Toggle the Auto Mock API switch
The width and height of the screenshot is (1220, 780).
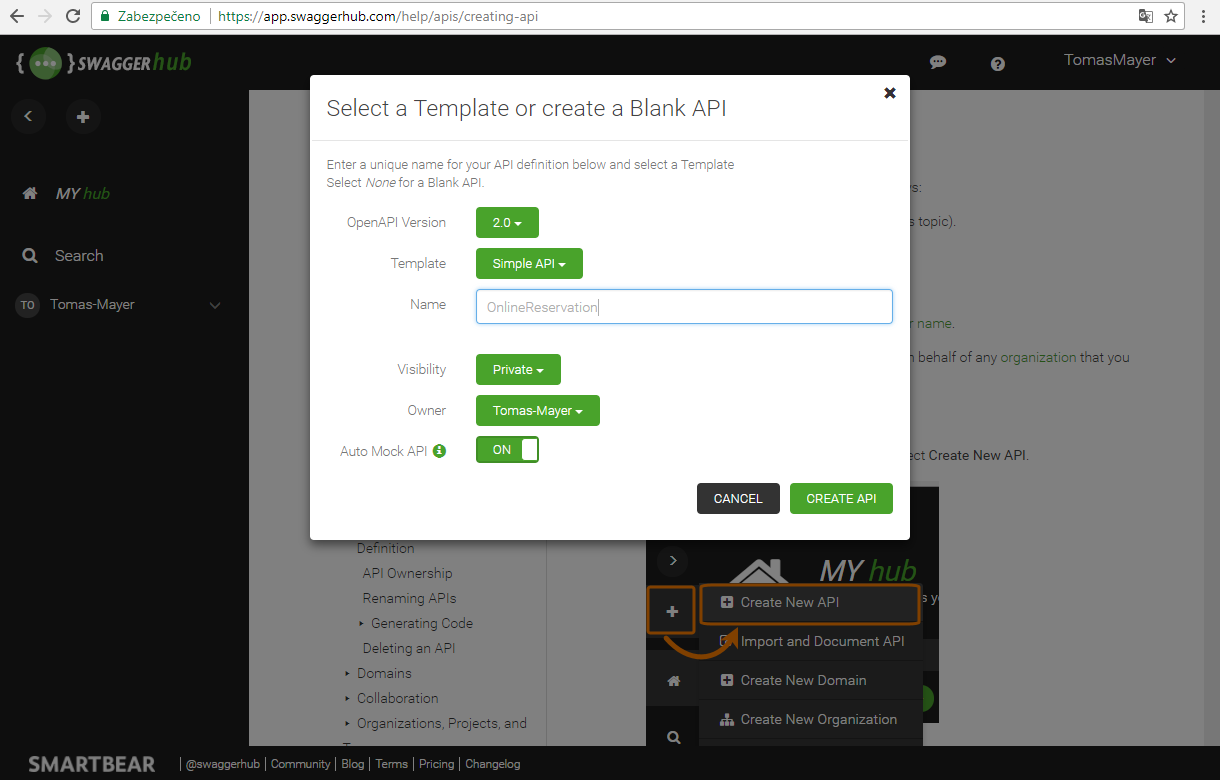click(507, 450)
